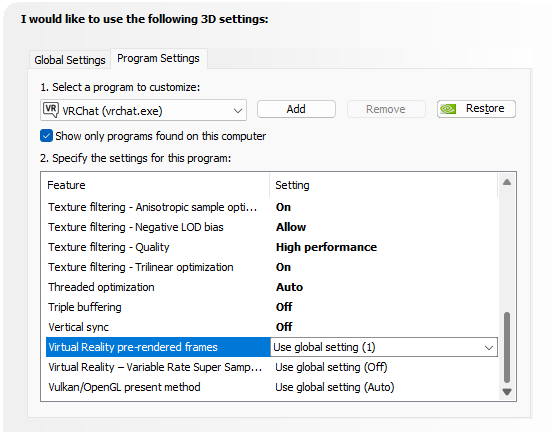This screenshot has height=432, width=553.
Task: Open Virtual Reality pre-rendered frames dropdown arrow
Action: pyautogui.click(x=488, y=348)
